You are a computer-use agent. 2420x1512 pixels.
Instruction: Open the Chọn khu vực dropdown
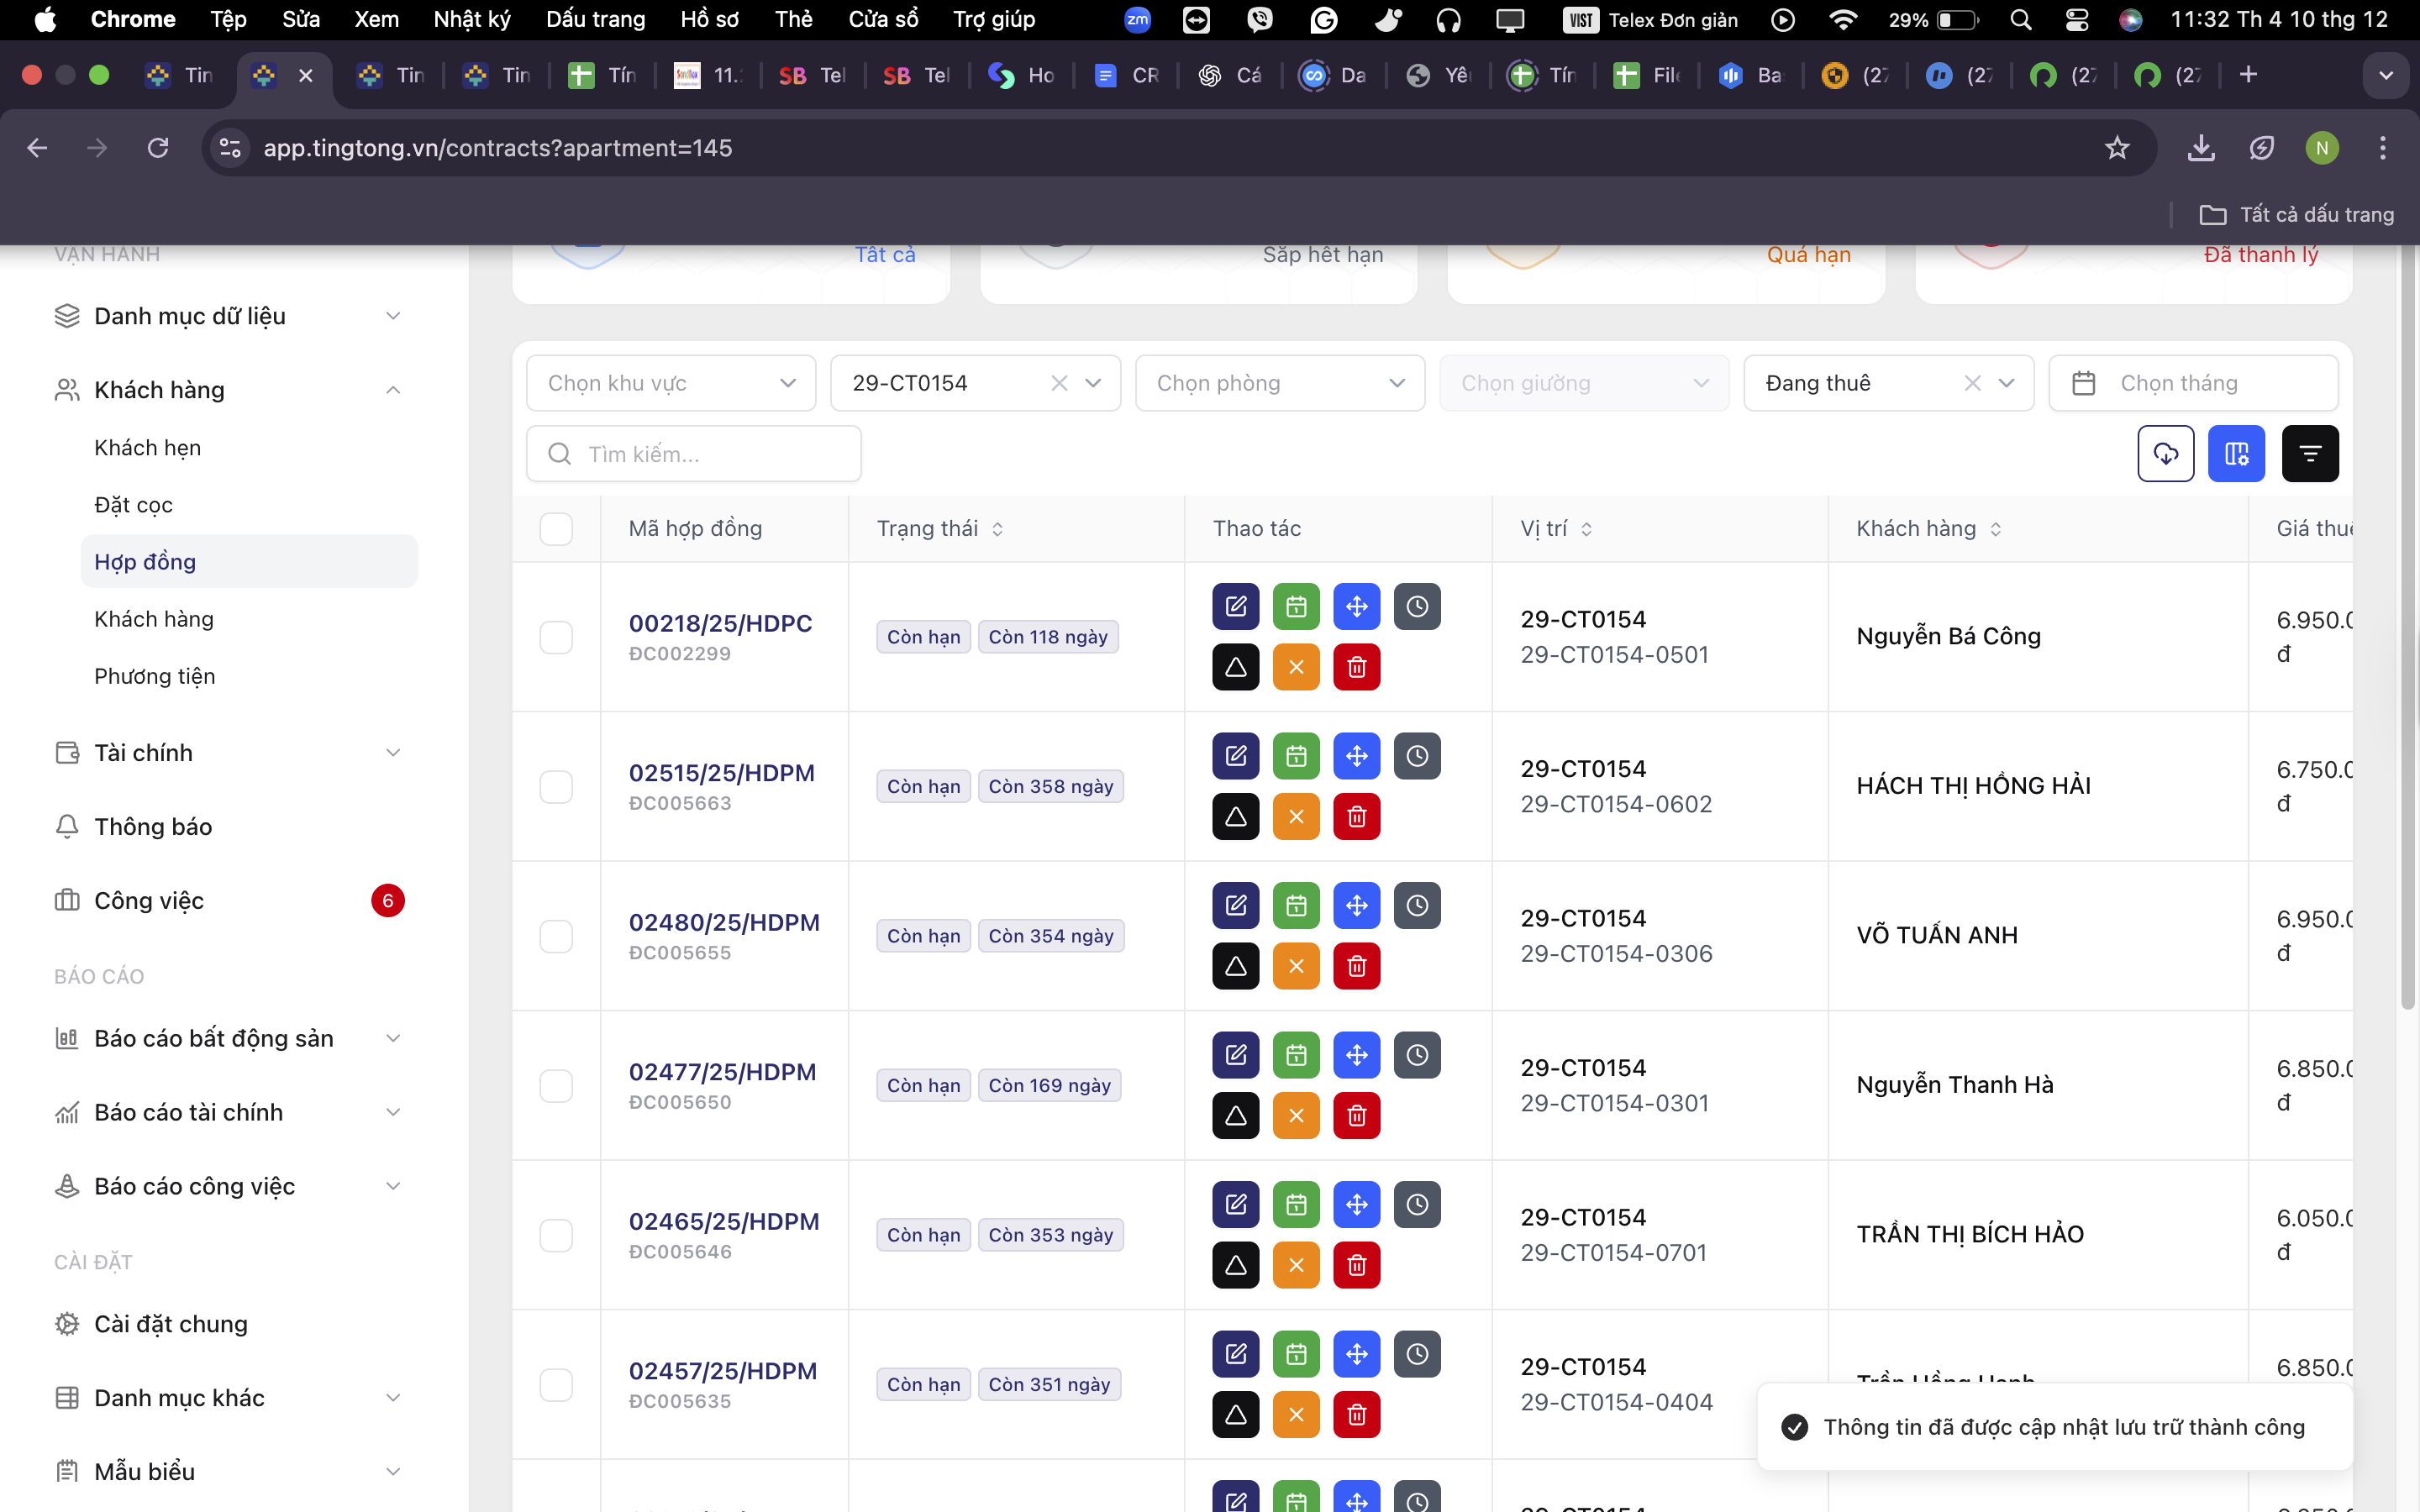coord(671,383)
